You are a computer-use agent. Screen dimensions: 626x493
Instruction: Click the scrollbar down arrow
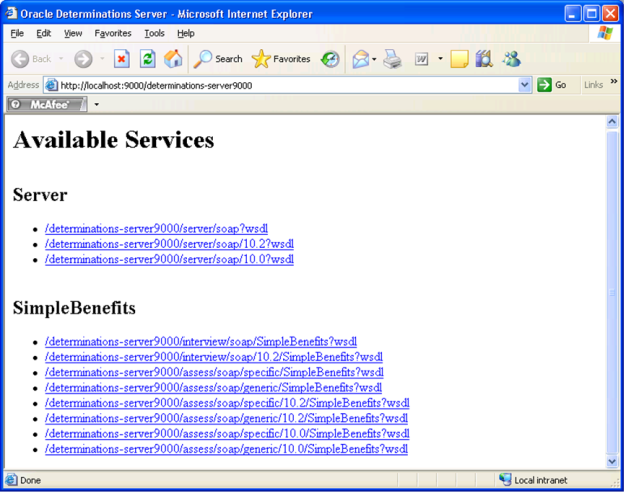tap(612, 461)
